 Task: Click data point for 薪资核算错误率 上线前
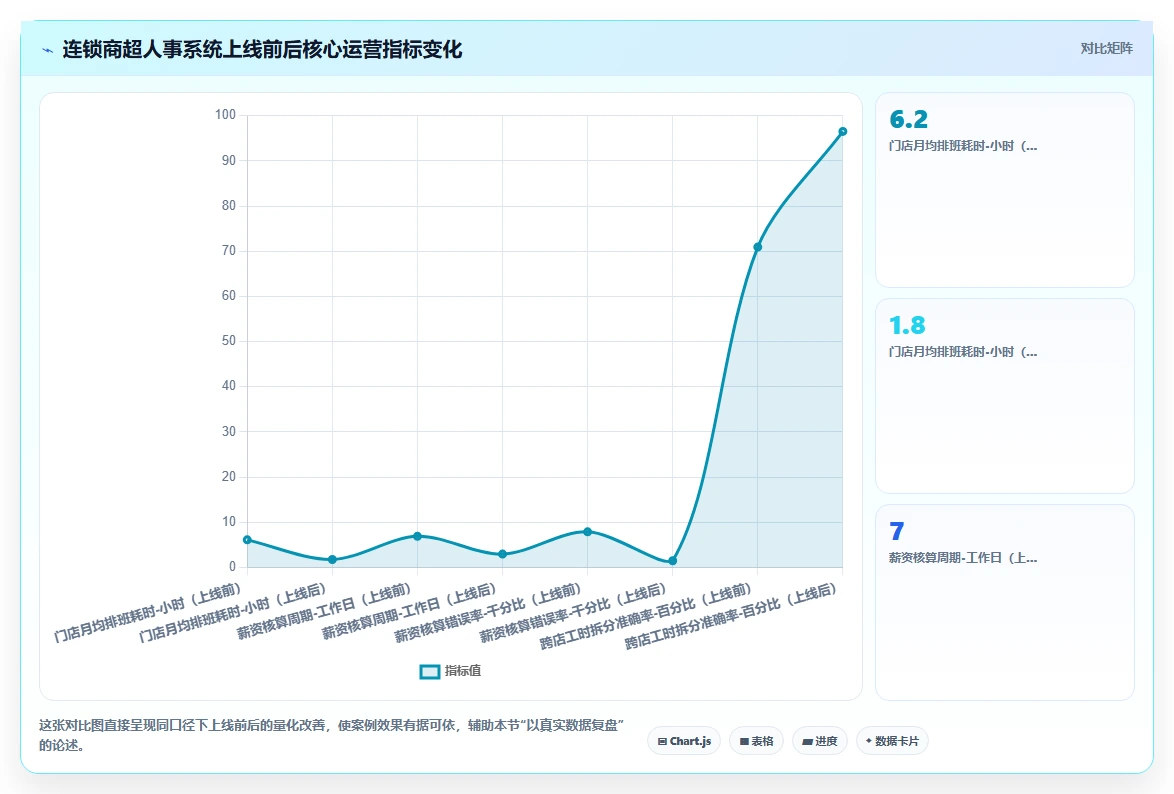click(588, 531)
